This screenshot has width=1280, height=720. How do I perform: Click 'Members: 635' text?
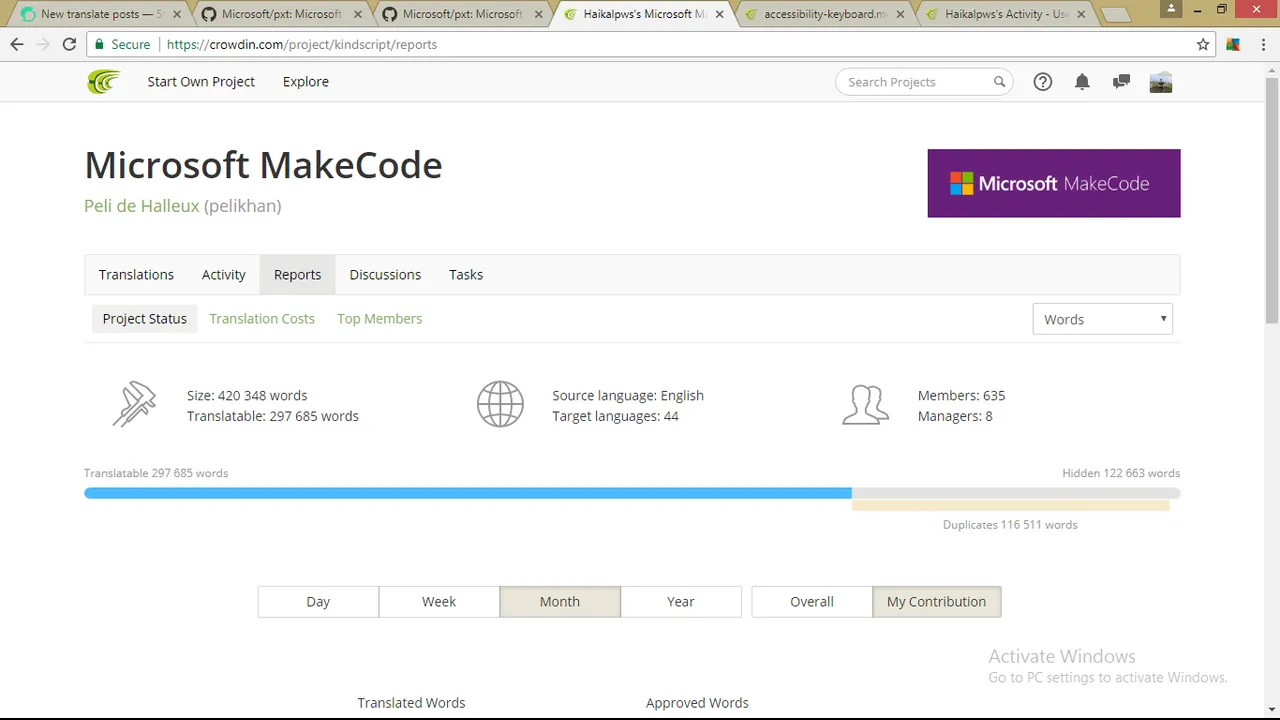tap(961, 395)
